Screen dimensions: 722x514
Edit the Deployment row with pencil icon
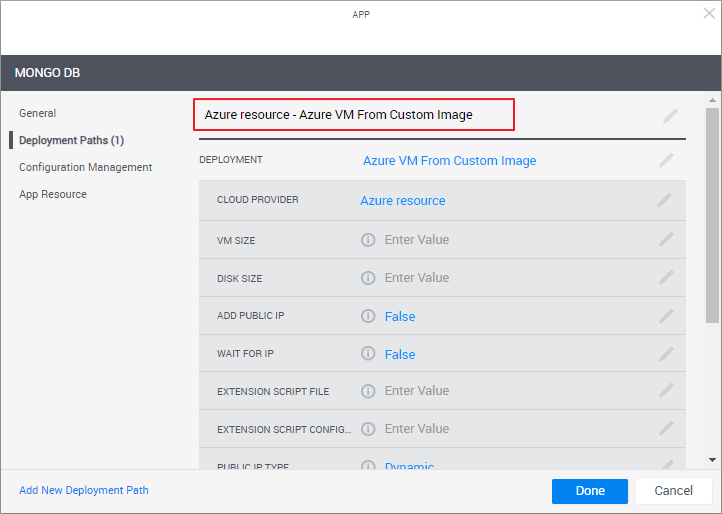coord(666,160)
